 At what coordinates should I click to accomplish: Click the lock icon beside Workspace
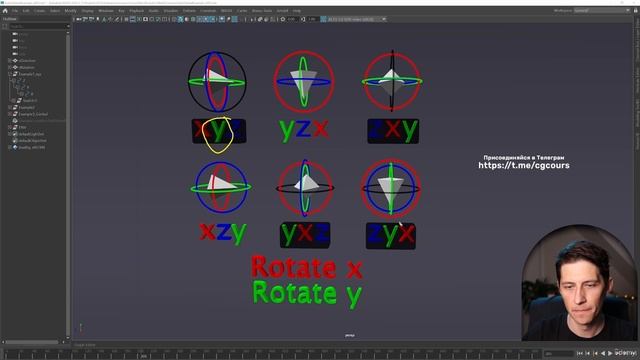635,11
